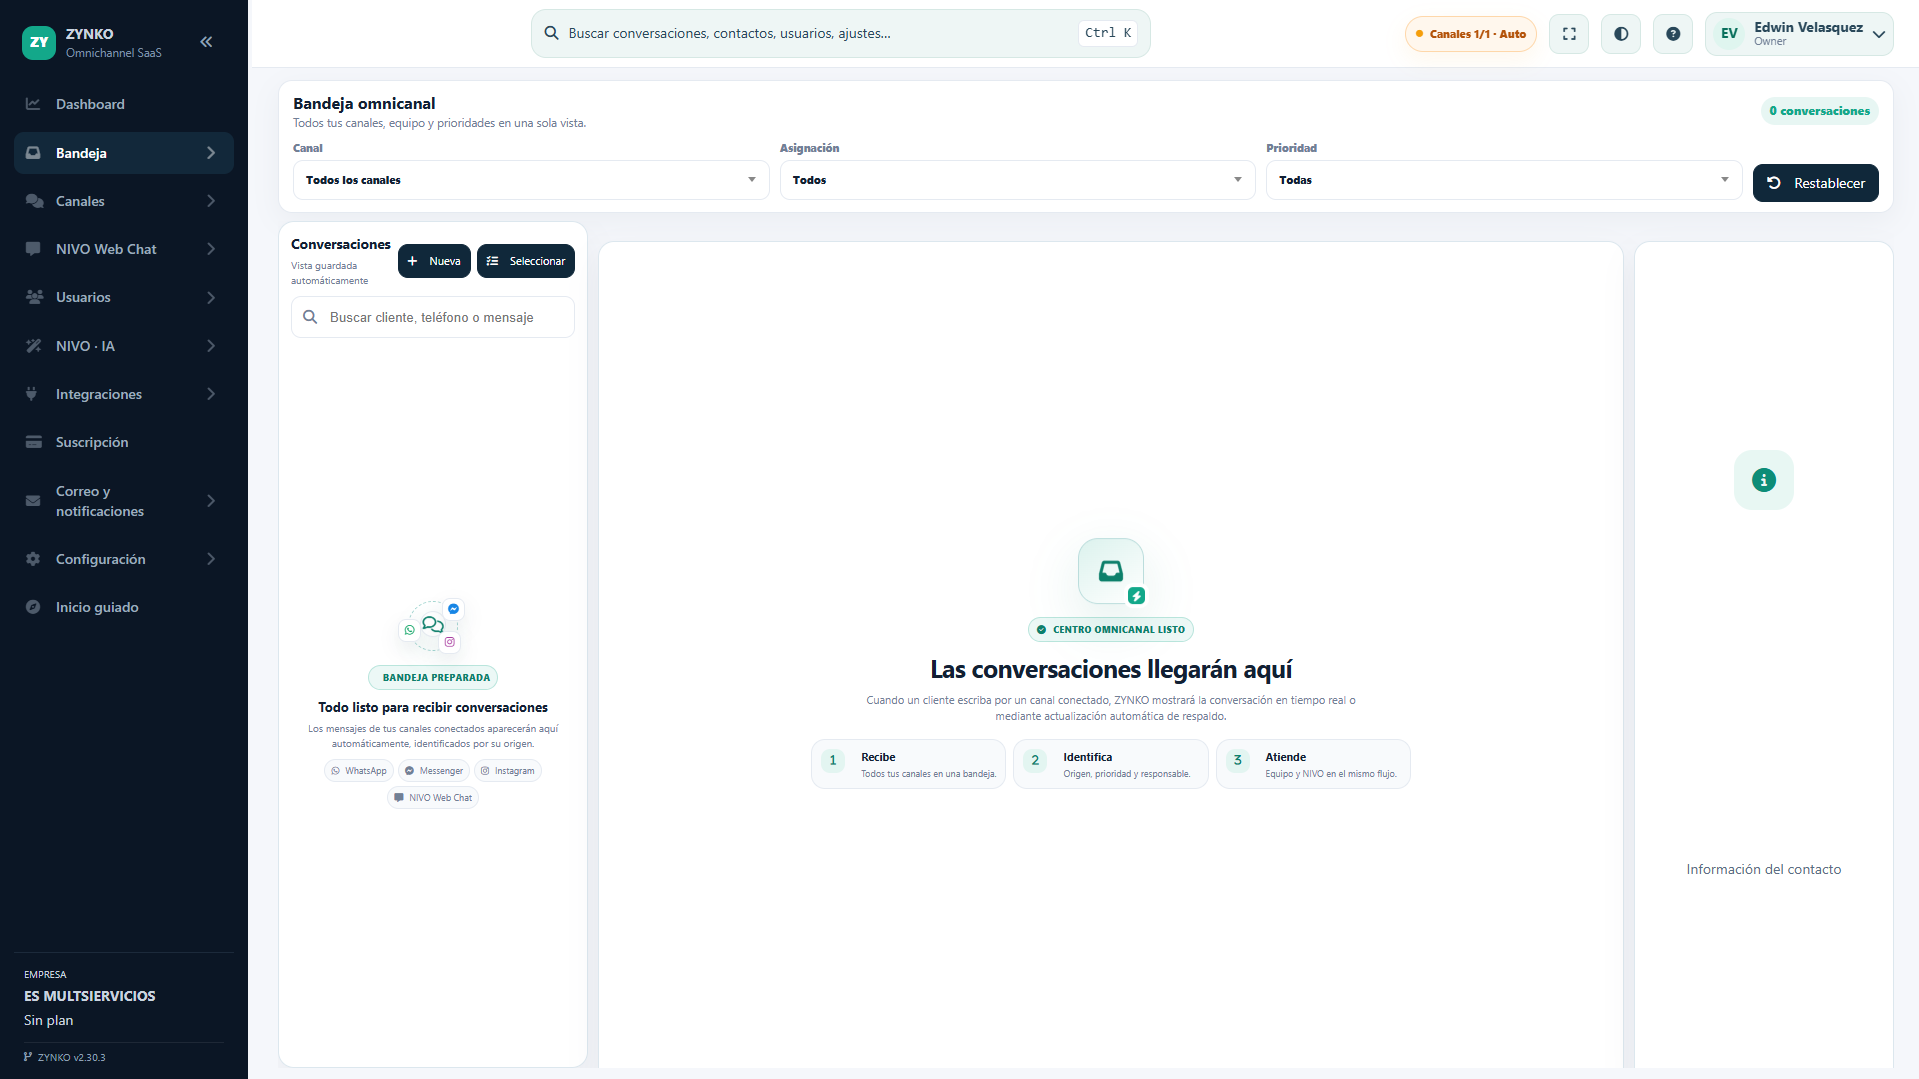Viewport: 1919px width, 1079px height.
Task: Click the EV user avatar
Action: (1729, 34)
